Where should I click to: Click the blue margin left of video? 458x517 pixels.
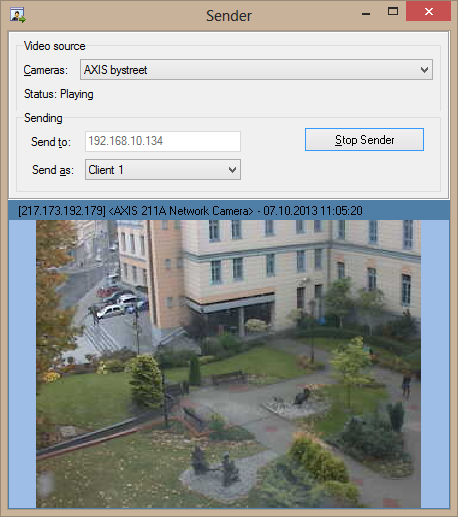coord(22,364)
